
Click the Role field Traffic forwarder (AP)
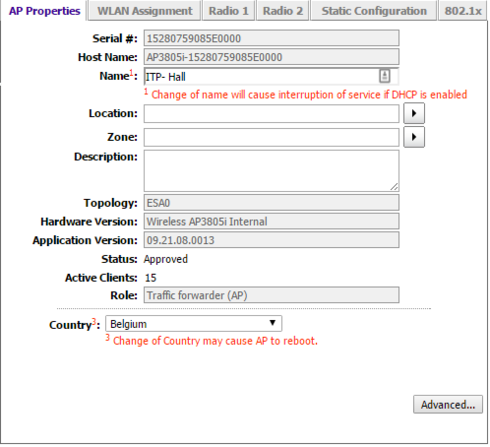pyautogui.click(x=271, y=295)
